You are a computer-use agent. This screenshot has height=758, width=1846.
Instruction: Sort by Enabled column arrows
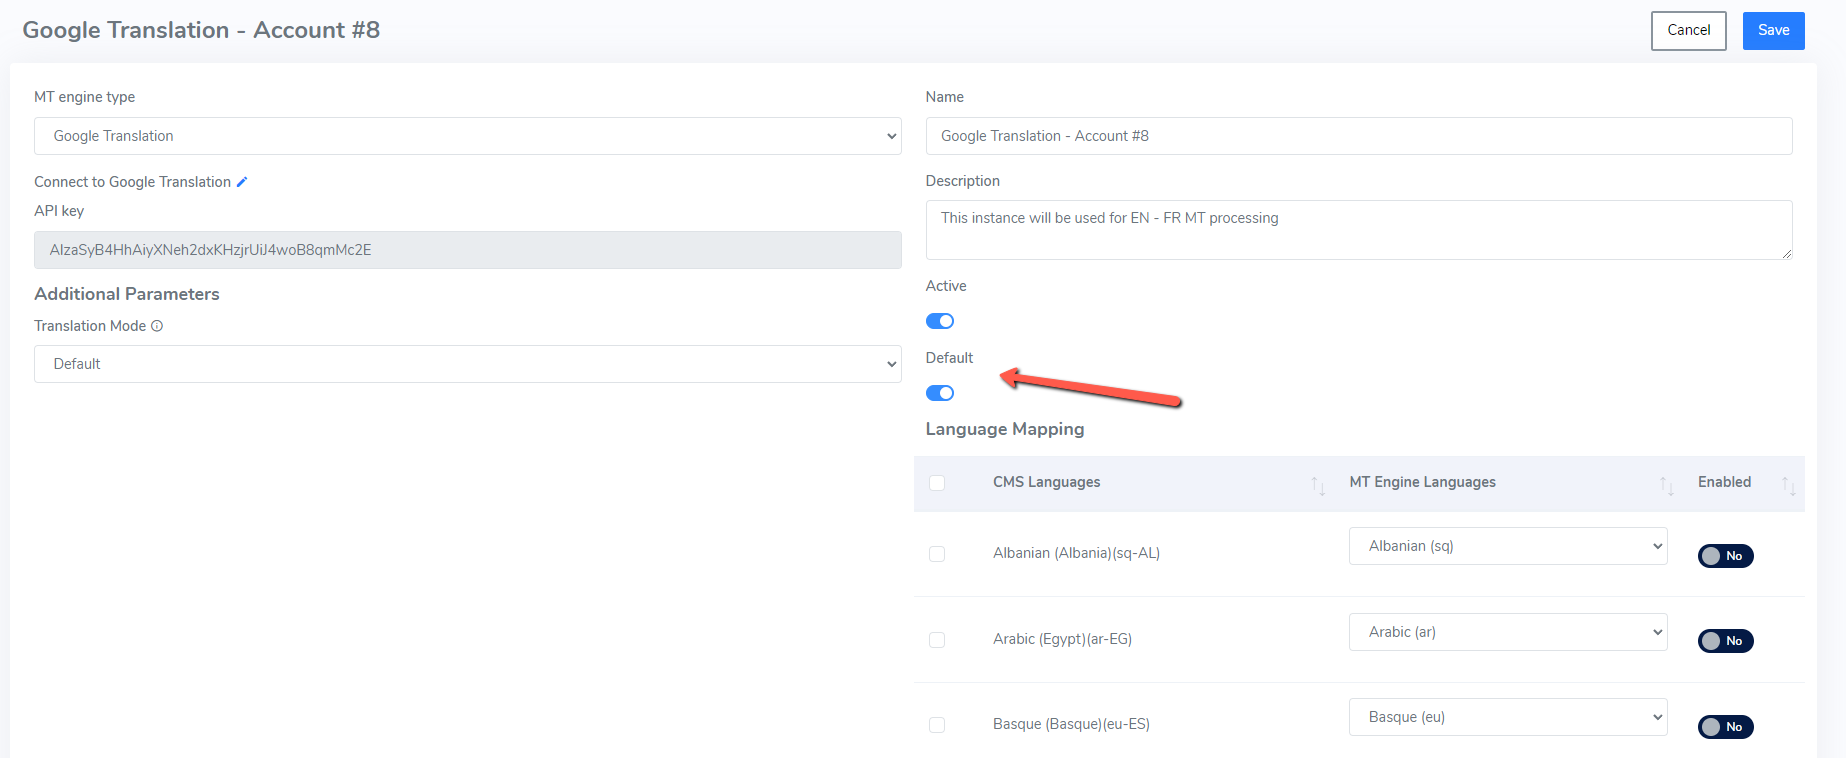coord(1789,485)
